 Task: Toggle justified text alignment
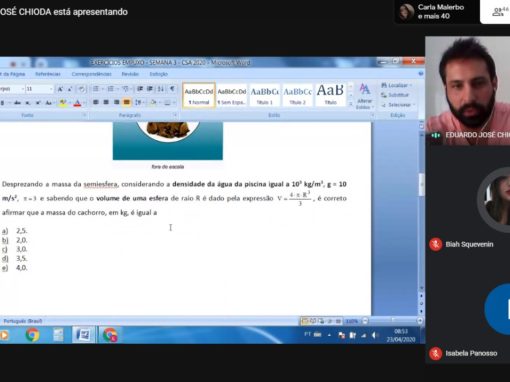(x=127, y=102)
